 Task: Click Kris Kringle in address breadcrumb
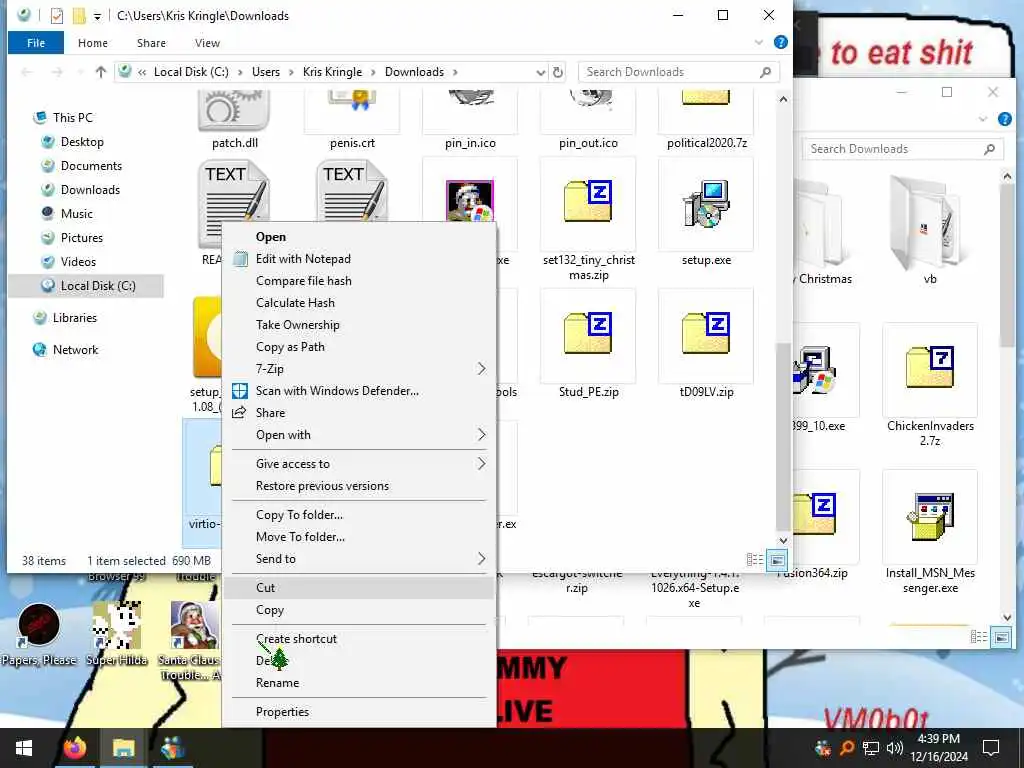point(332,72)
